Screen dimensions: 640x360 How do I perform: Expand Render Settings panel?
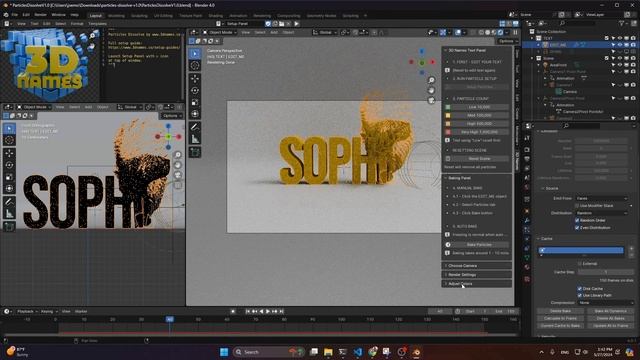tap(476, 275)
